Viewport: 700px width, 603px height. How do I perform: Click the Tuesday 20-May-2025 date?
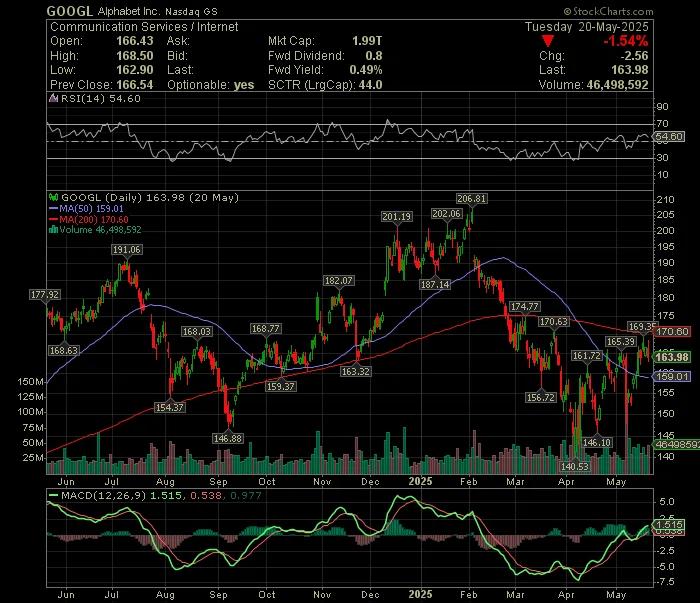pyautogui.click(x=587, y=27)
